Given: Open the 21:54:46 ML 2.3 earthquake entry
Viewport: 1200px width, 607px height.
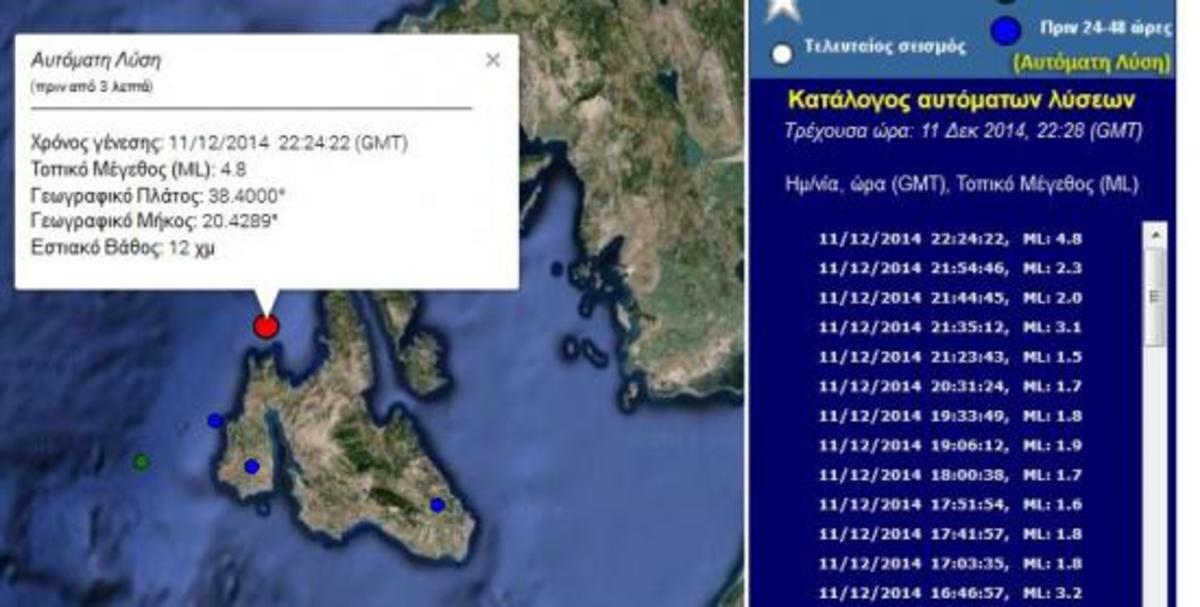Looking at the screenshot, I should click(950, 268).
